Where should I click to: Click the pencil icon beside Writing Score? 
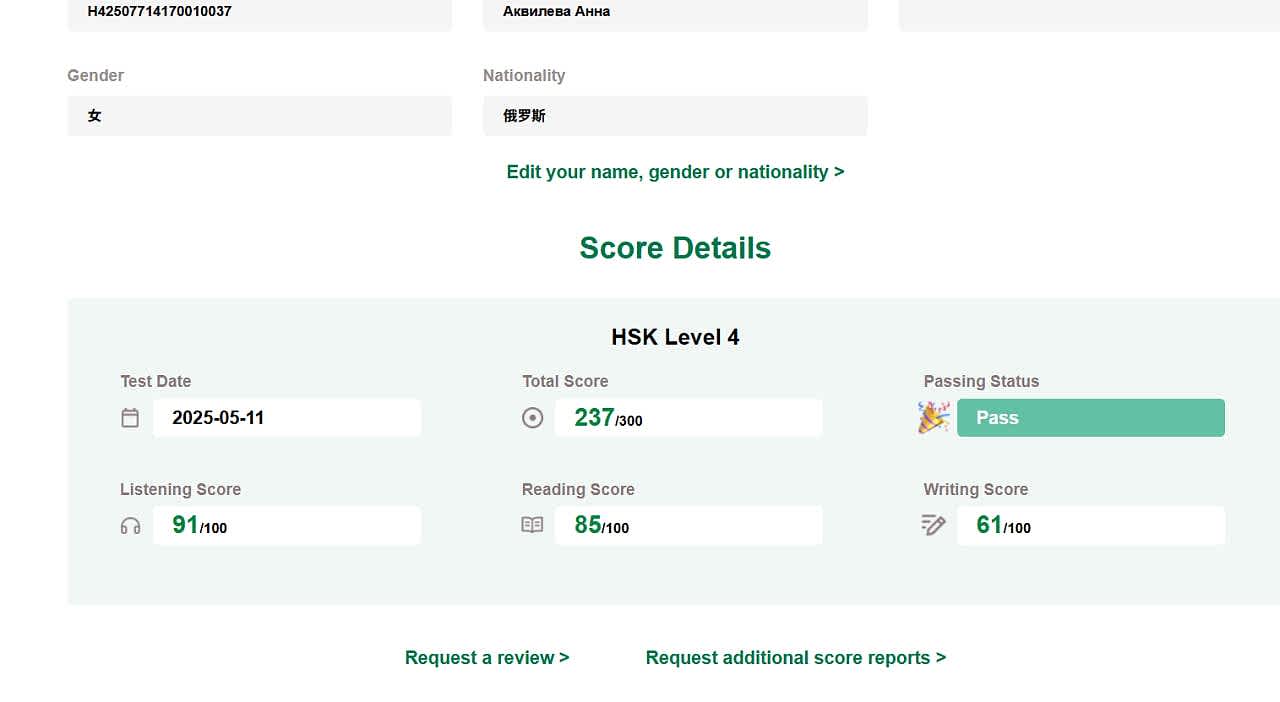point(933,525)
